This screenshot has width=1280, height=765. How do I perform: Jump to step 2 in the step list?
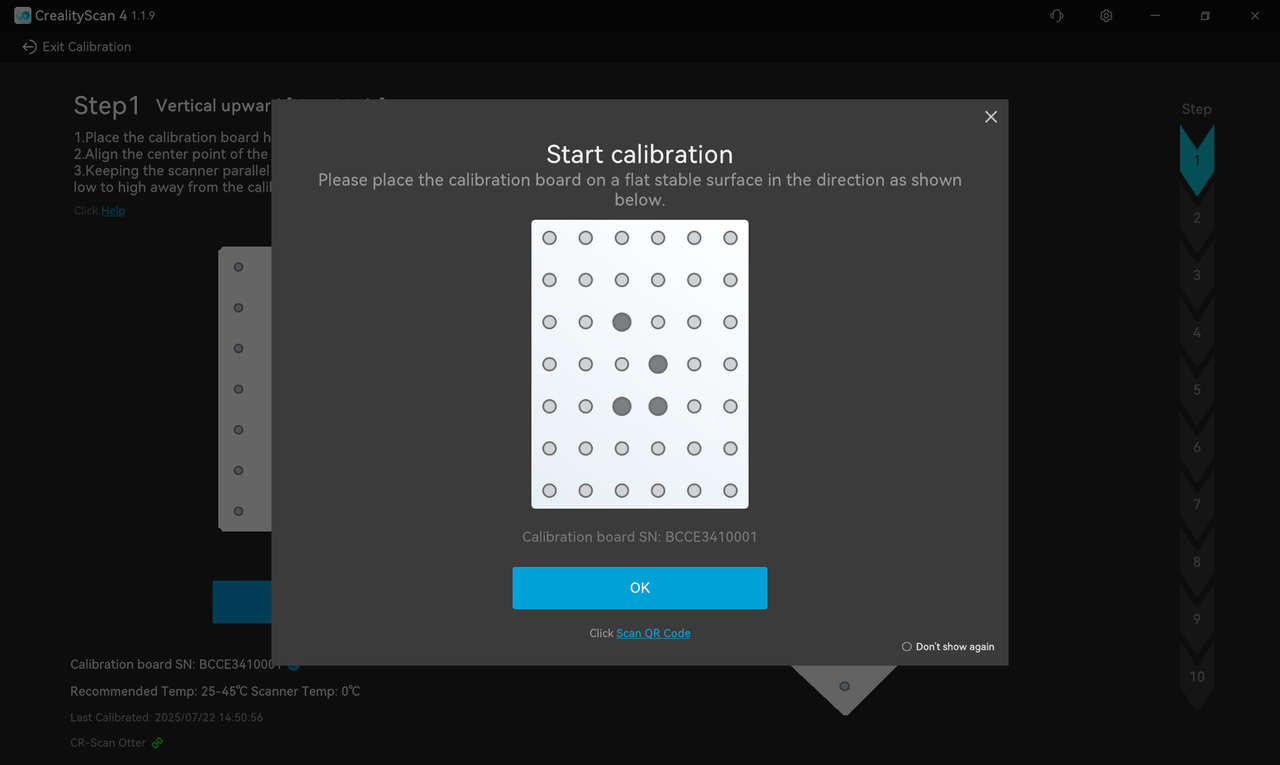point(1196,218)
